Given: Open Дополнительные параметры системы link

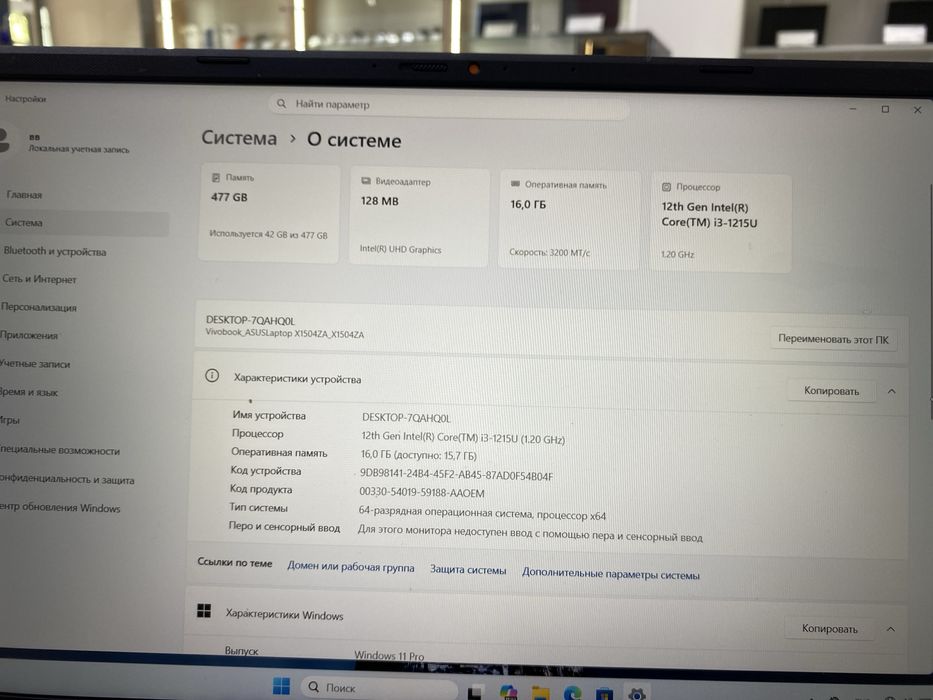Looking at the screenshot, I should [610, 574].
